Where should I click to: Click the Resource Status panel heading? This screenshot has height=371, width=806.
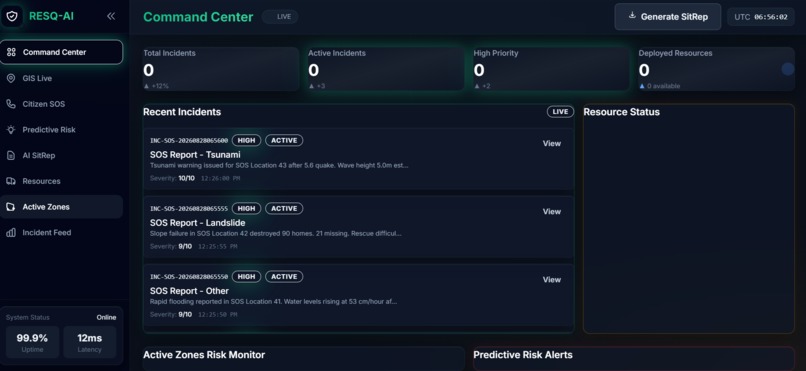click(621, 112)
